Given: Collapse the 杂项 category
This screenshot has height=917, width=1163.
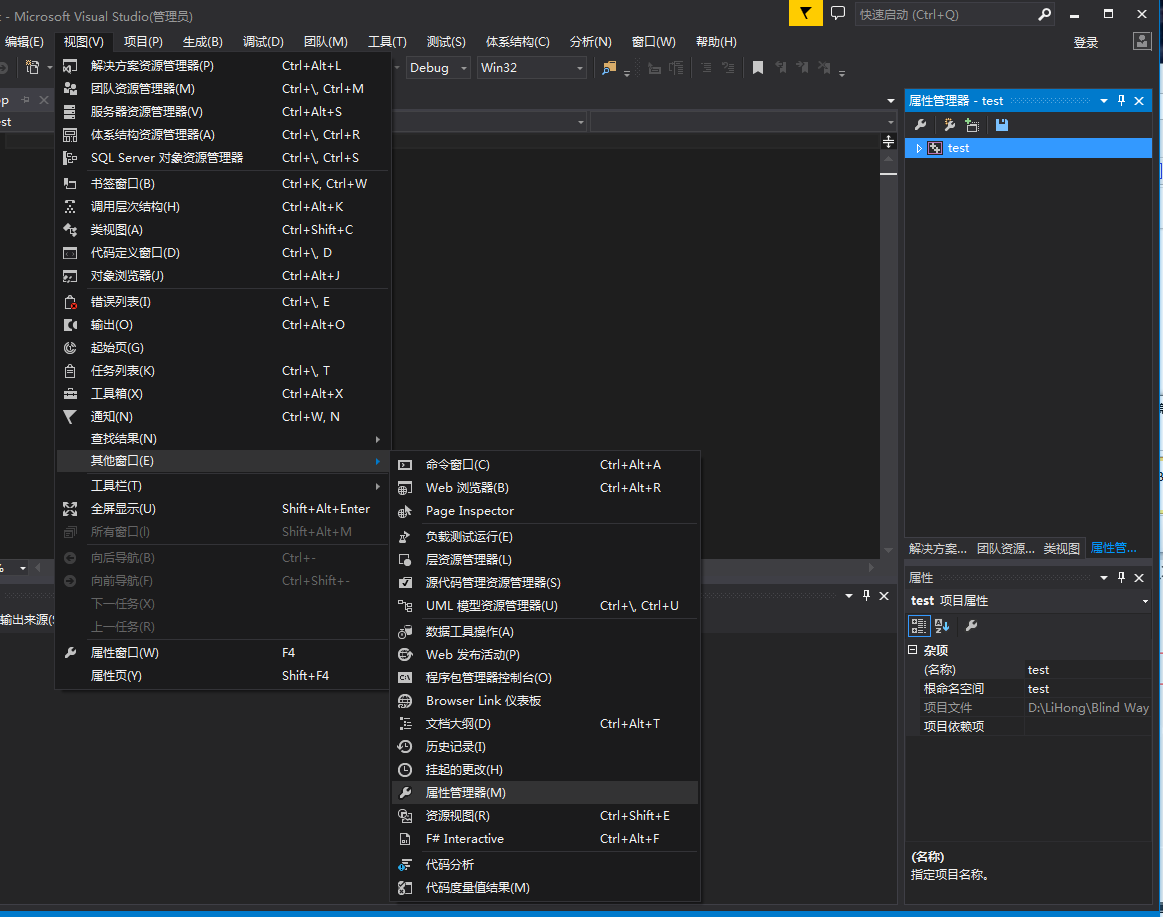Looking at the screenshot, I should point(912,650).
